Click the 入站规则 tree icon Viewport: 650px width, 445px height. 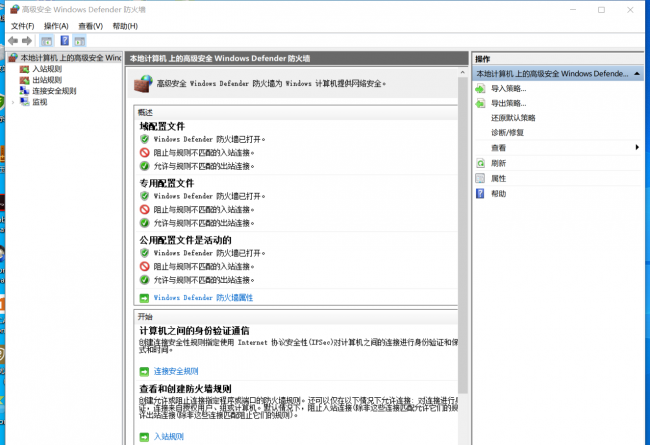pos(24,69)
